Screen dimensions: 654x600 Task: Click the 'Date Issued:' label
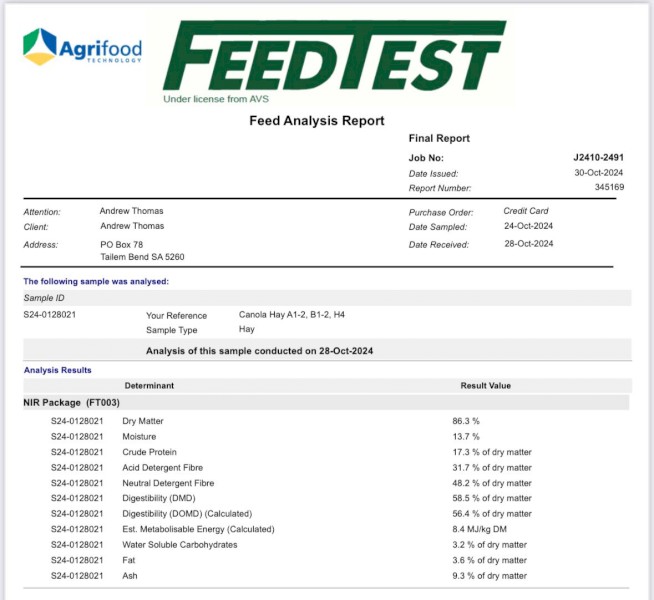tap(433, 174)
